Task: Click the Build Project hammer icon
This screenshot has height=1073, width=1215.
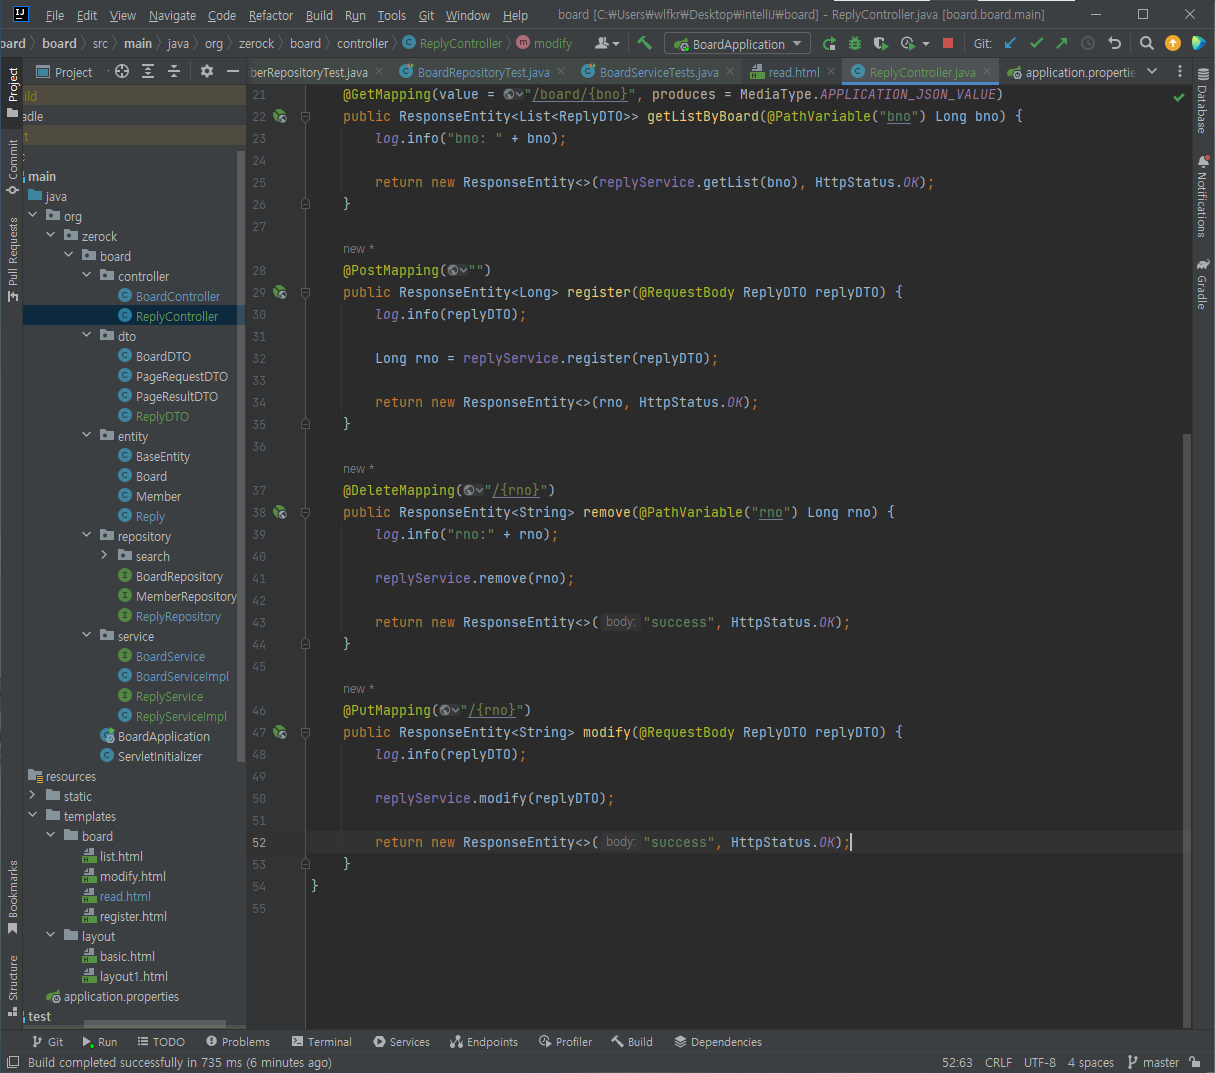Action: click(644, 43)
